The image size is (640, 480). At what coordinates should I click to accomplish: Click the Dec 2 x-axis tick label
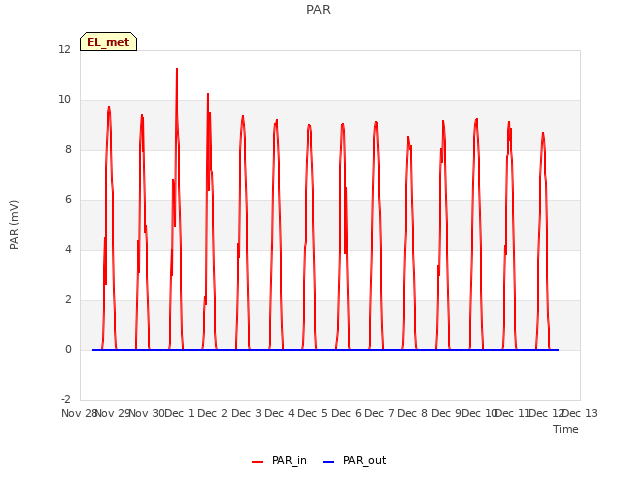click(213, 413)
